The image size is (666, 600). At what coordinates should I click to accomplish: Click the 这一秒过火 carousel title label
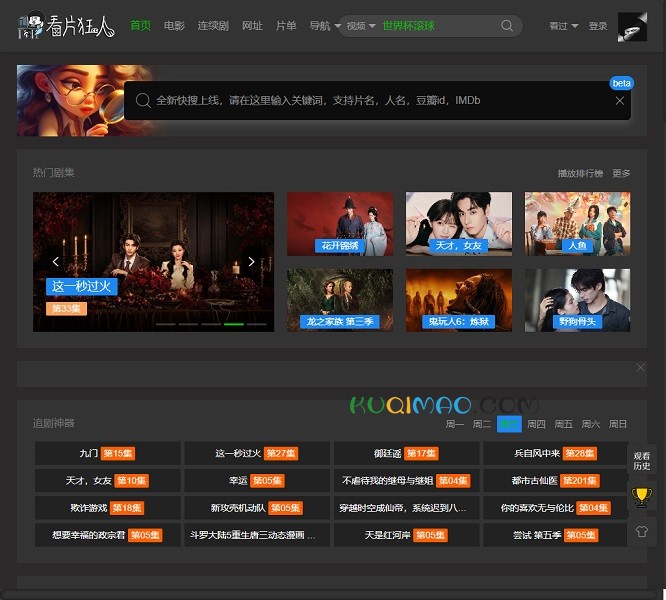[82, 287]
